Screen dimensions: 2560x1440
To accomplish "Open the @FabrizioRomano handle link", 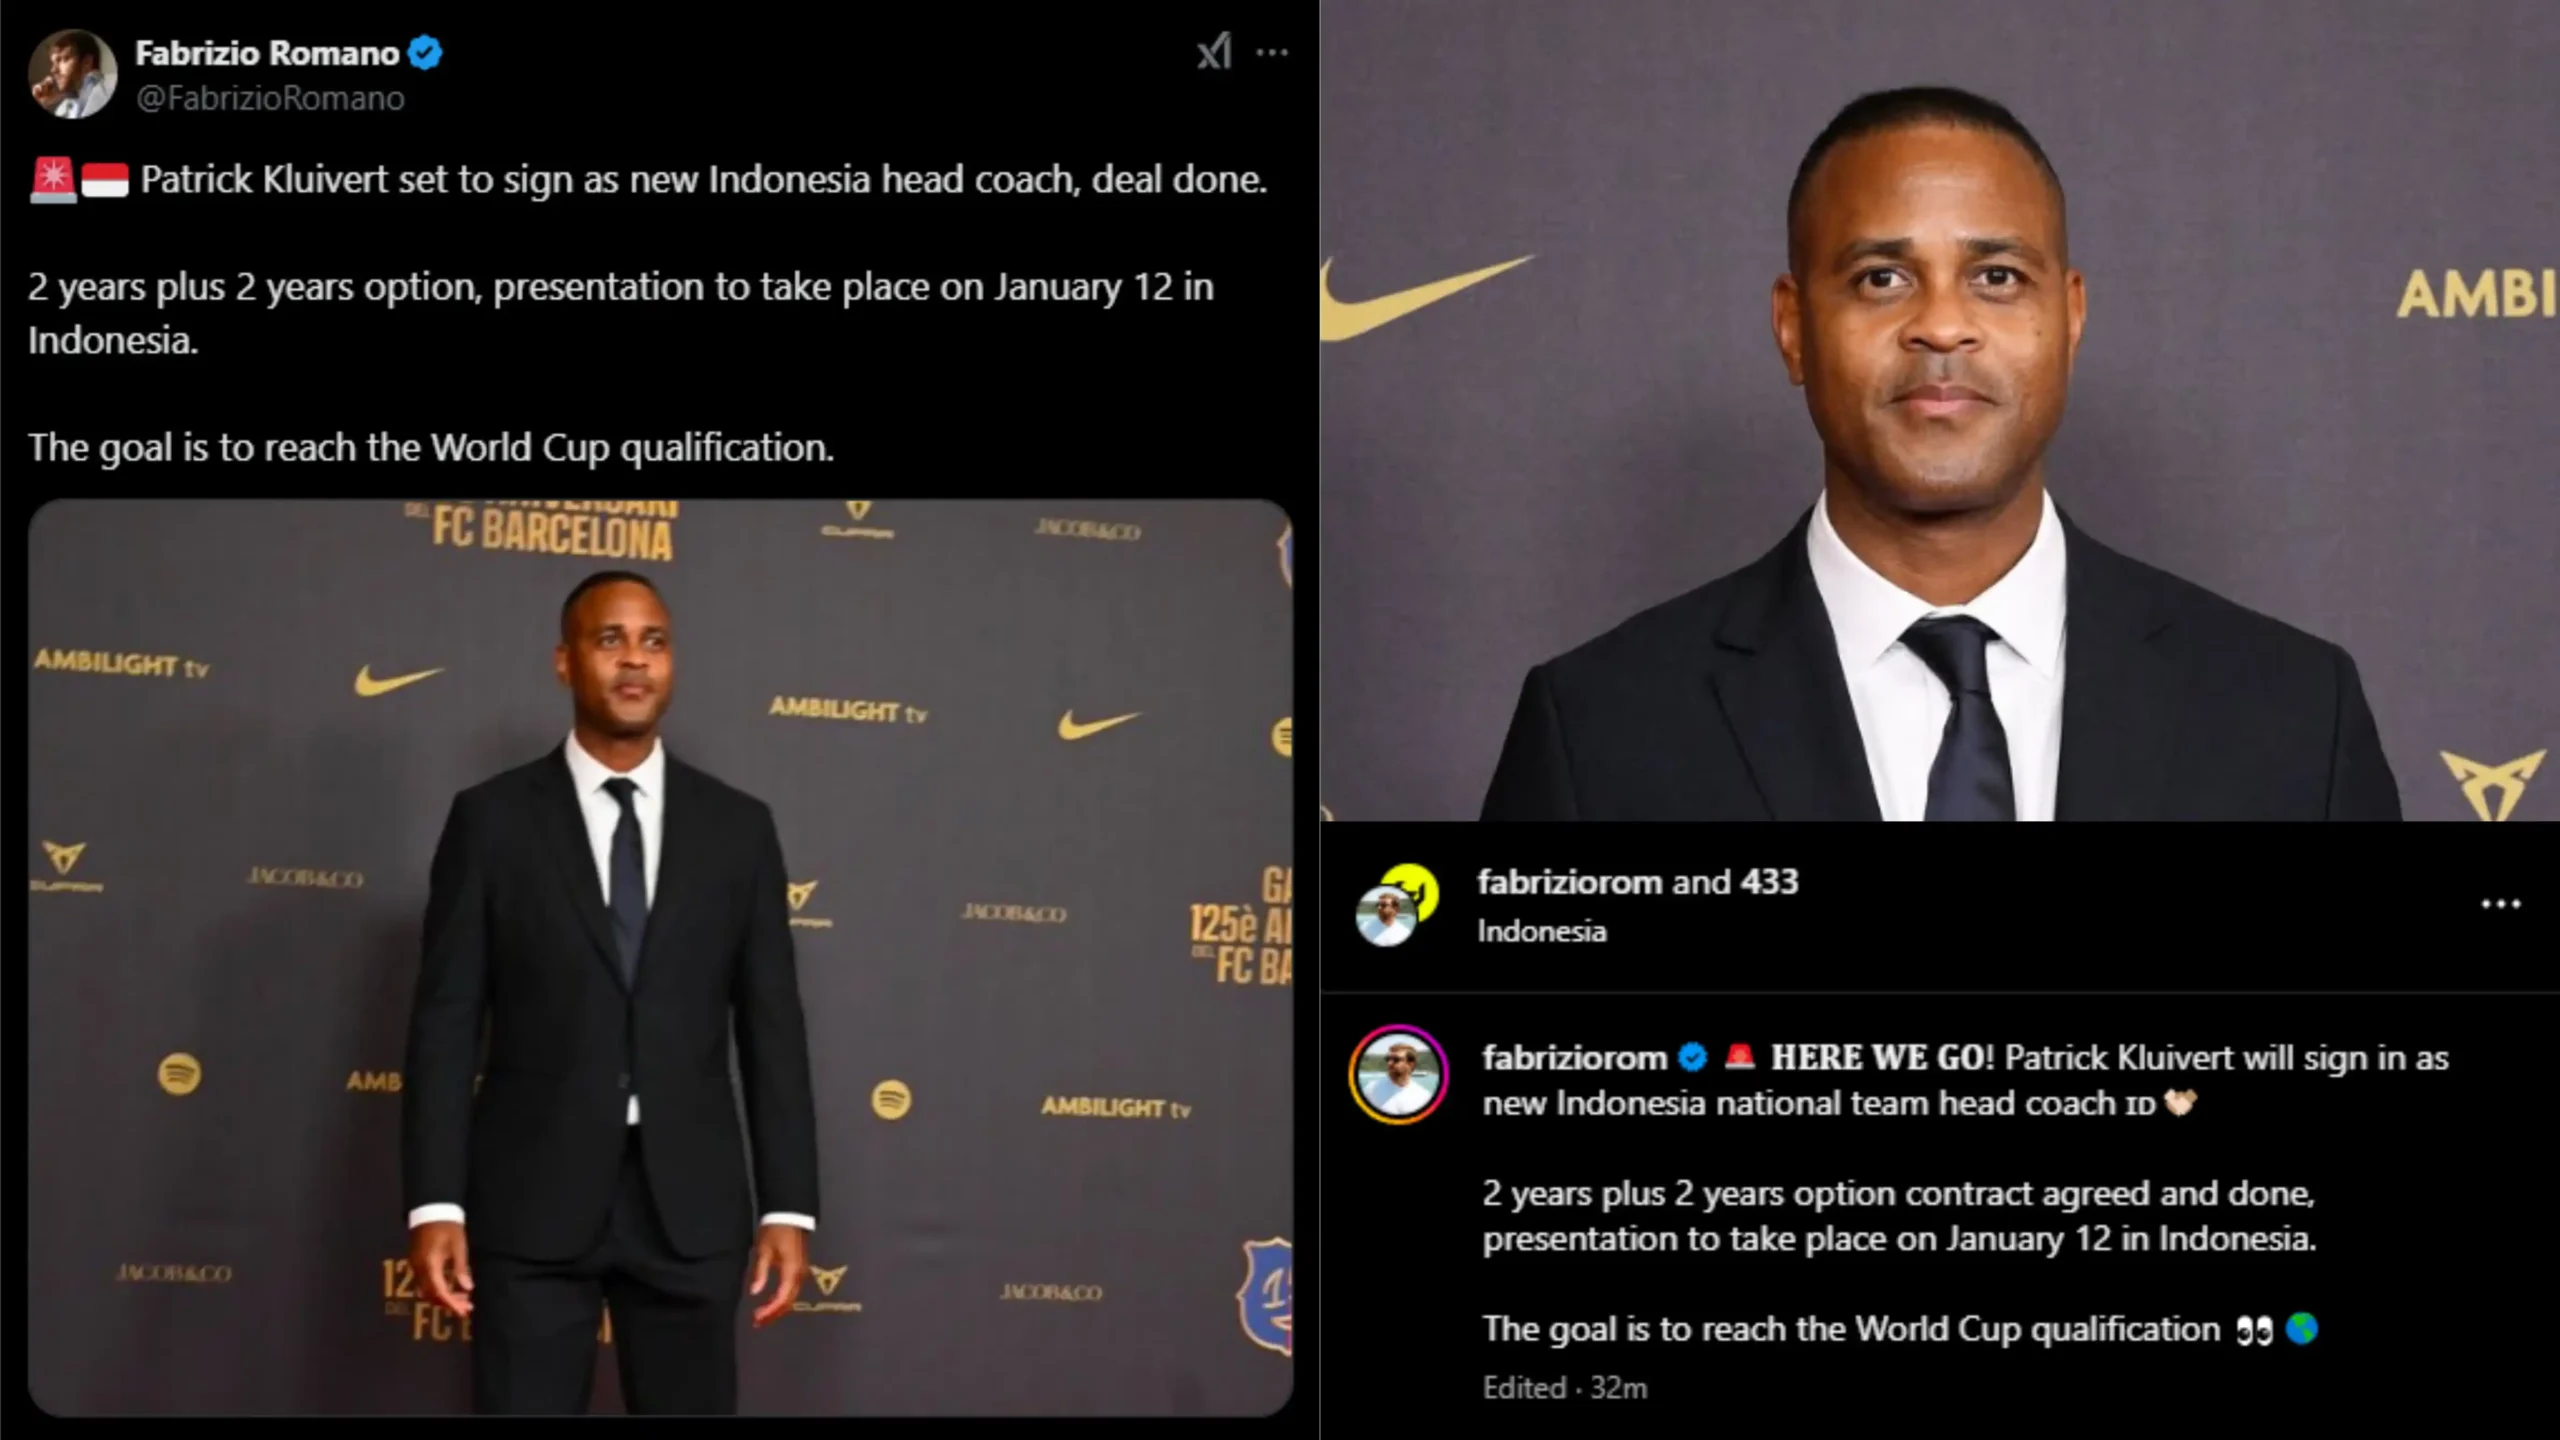I will click(270, 98).
